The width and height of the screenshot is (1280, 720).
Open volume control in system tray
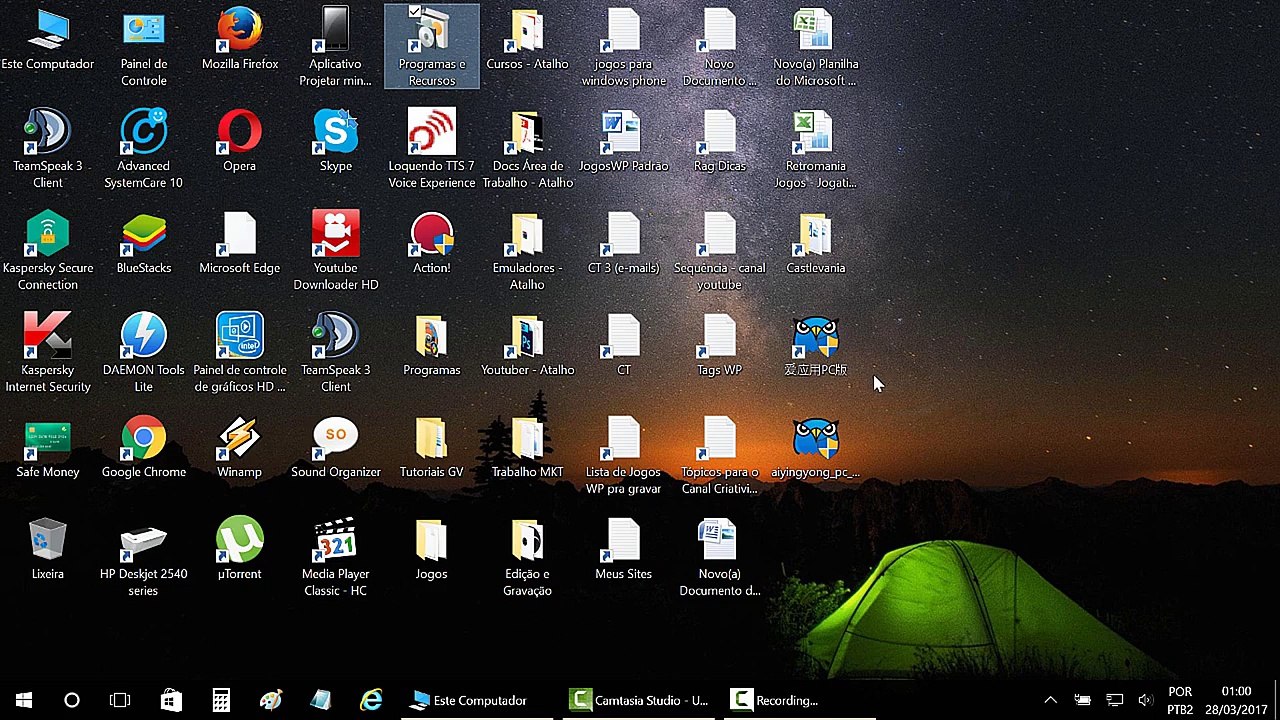point(1146,700)
